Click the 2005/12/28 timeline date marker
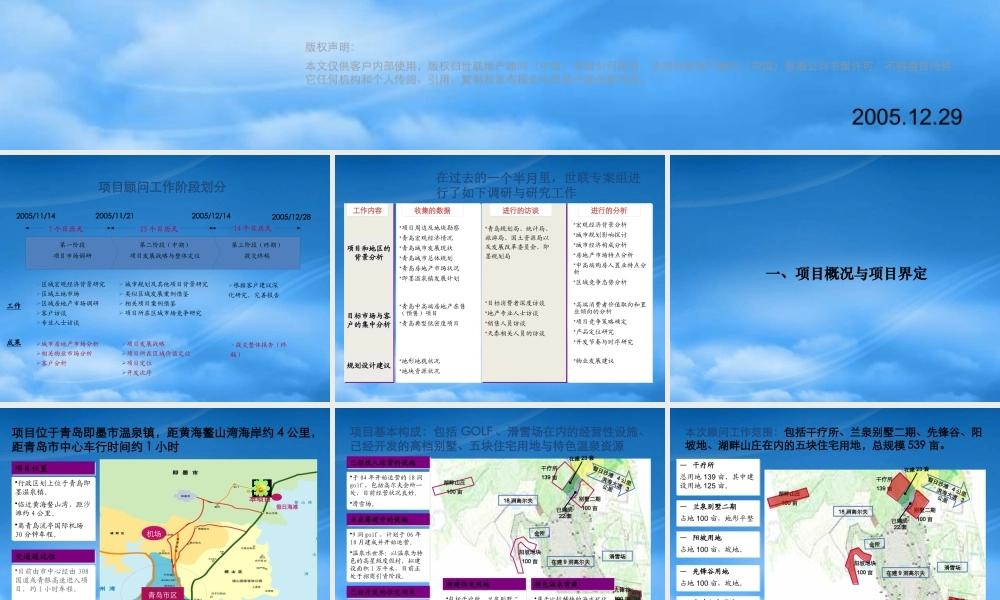Image resolution: width=1000 pixels, height=600 pixels. coord(291,217)
